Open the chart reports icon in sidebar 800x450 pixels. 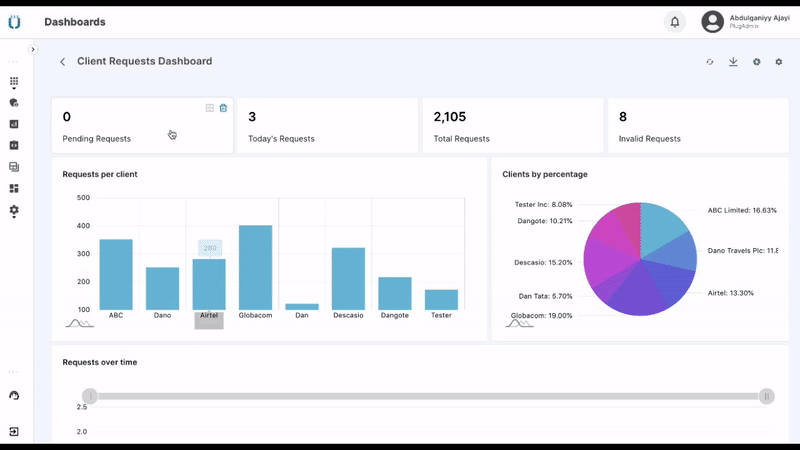(14, 124)
